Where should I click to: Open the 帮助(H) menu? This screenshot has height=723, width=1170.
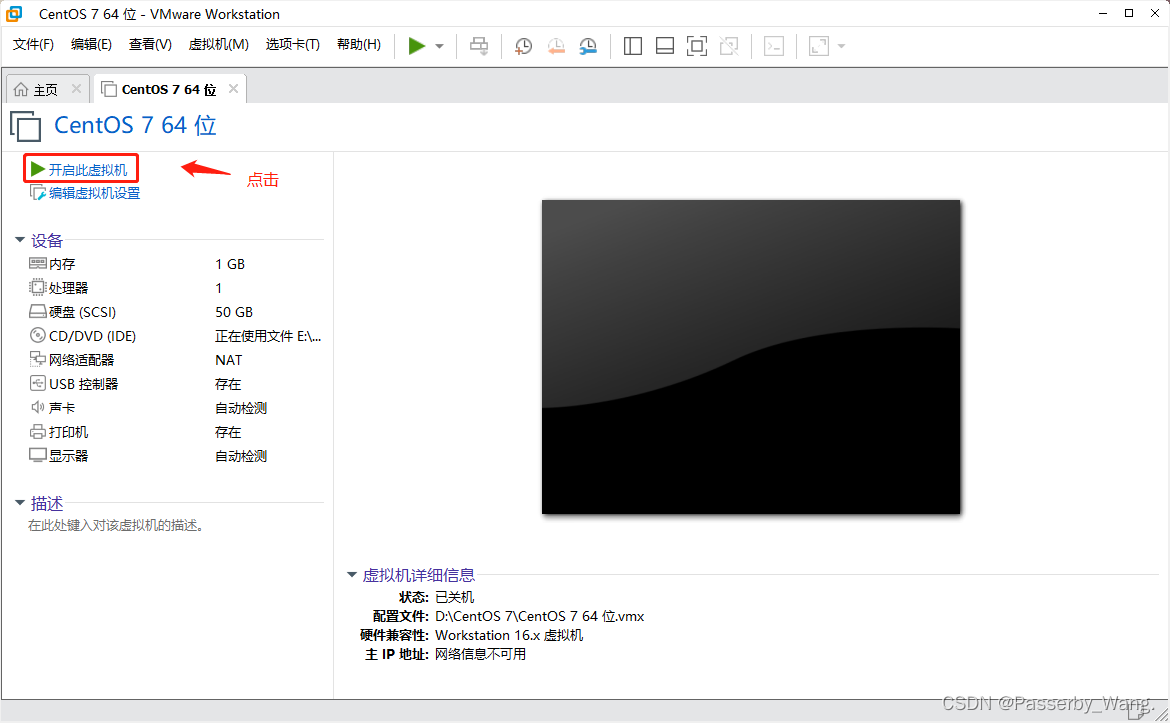pos(359,45)
